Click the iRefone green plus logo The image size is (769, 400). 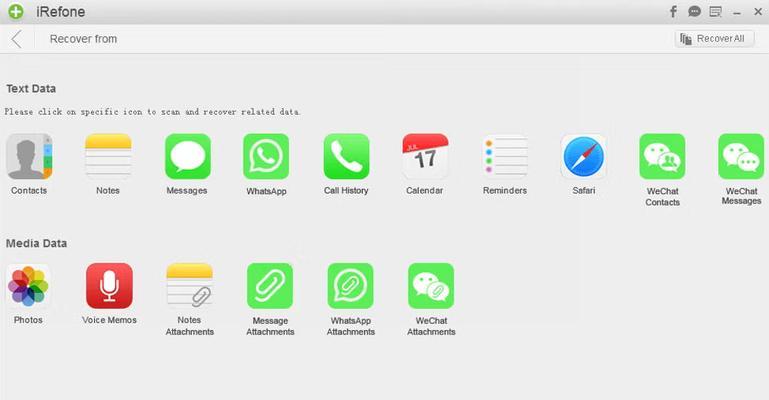pos(16,11)
